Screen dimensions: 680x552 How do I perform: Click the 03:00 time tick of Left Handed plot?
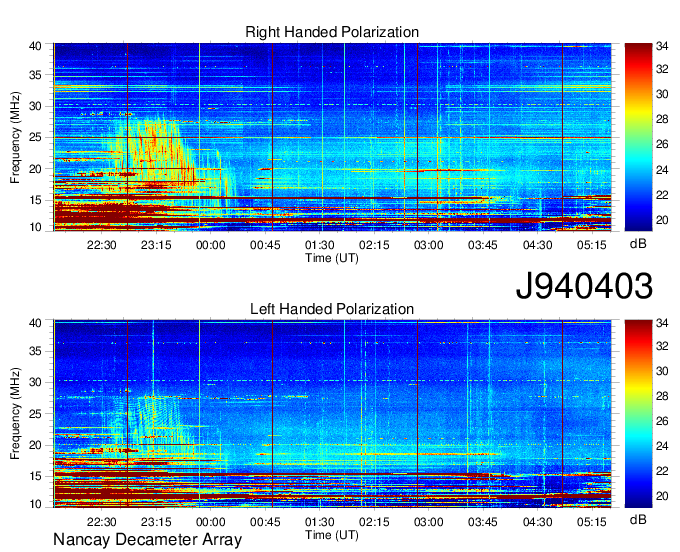(x=428, y=522)
